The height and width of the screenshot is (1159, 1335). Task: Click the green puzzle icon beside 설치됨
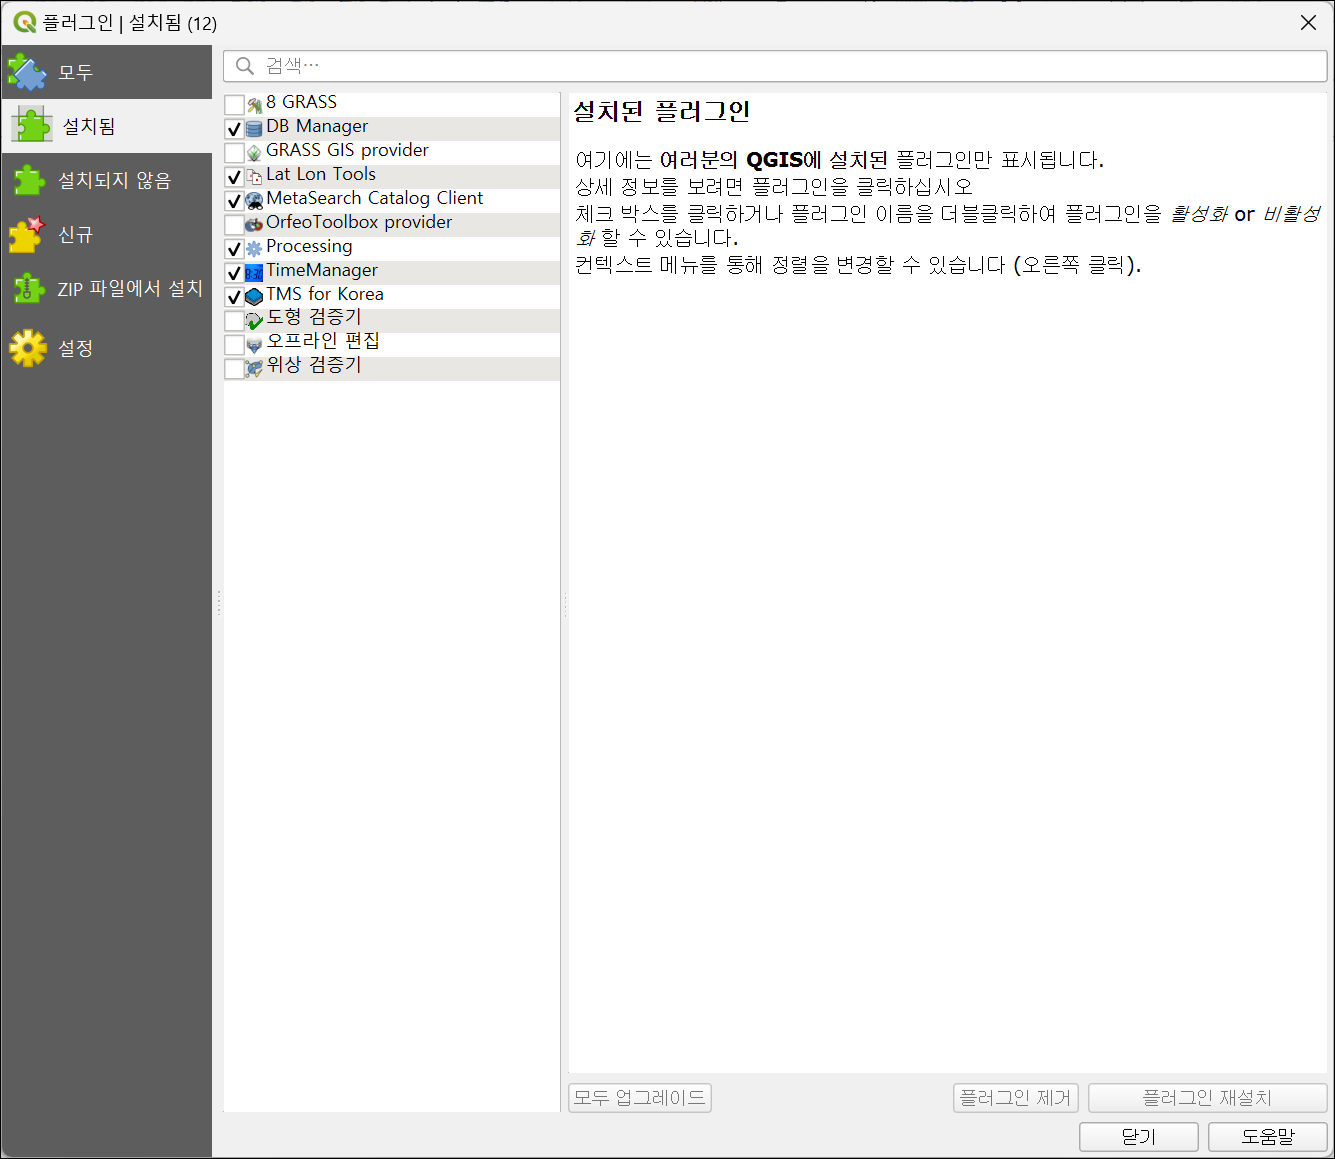point(32,126)
